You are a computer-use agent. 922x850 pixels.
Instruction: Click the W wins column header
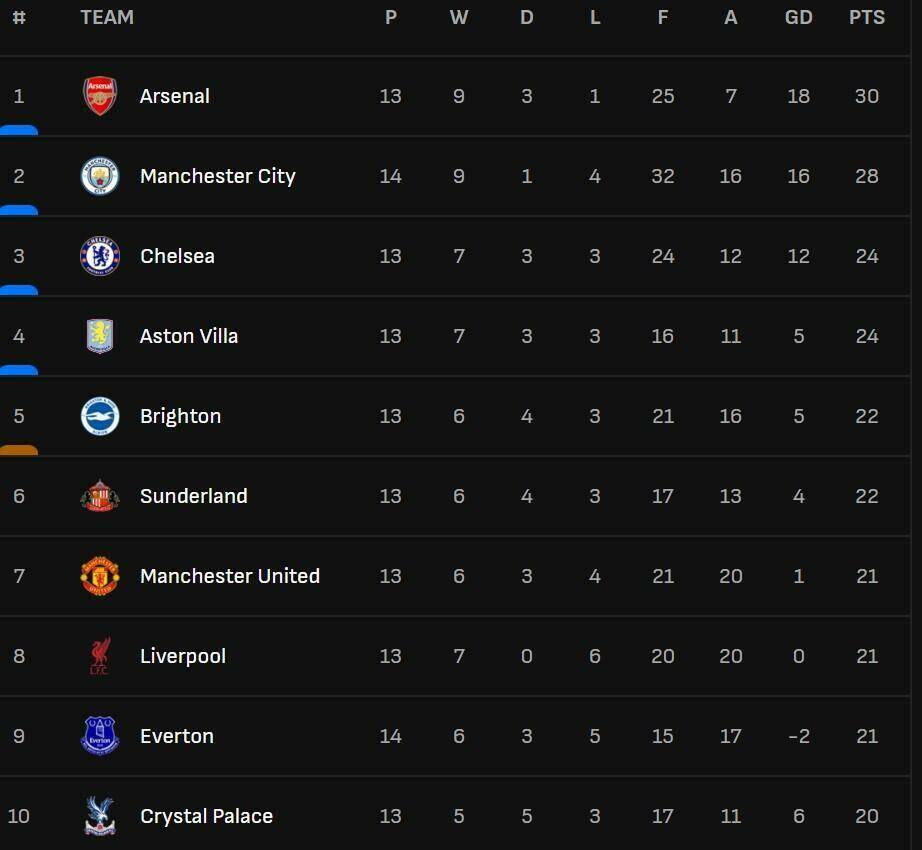(459, 17)
